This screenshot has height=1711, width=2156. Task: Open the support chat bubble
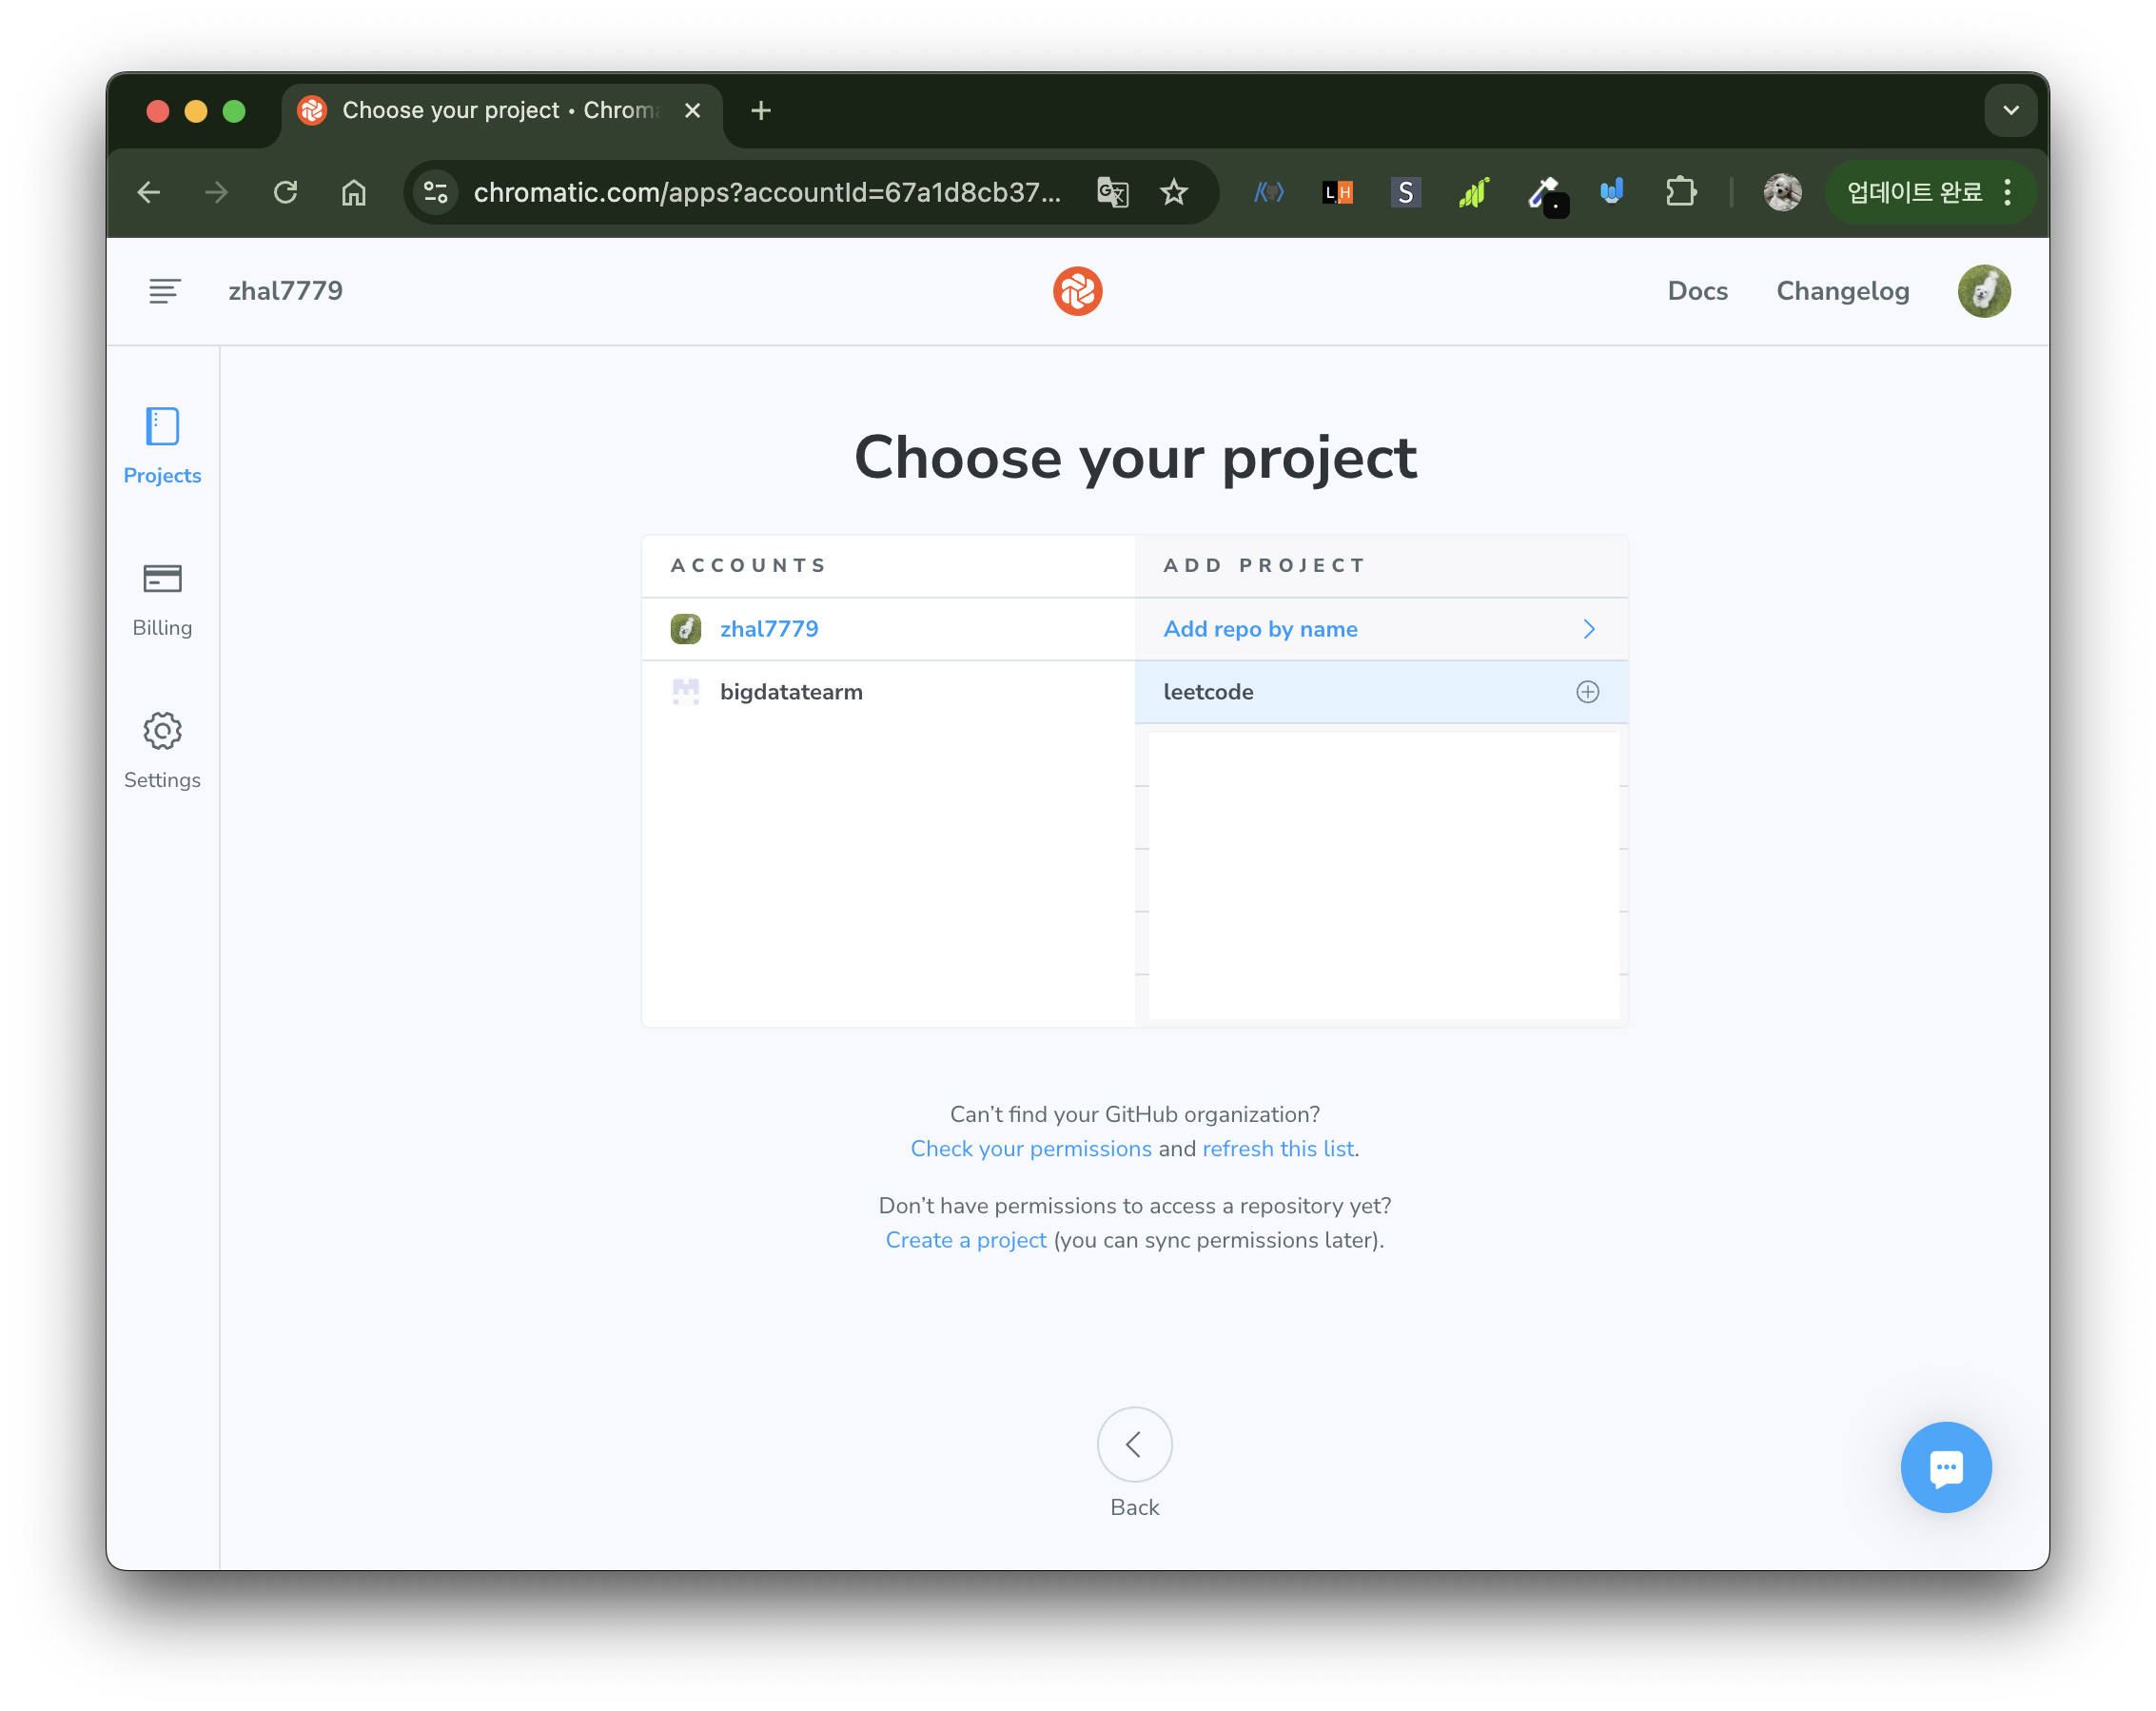pyautogui.click(x=1945, y=1466)
